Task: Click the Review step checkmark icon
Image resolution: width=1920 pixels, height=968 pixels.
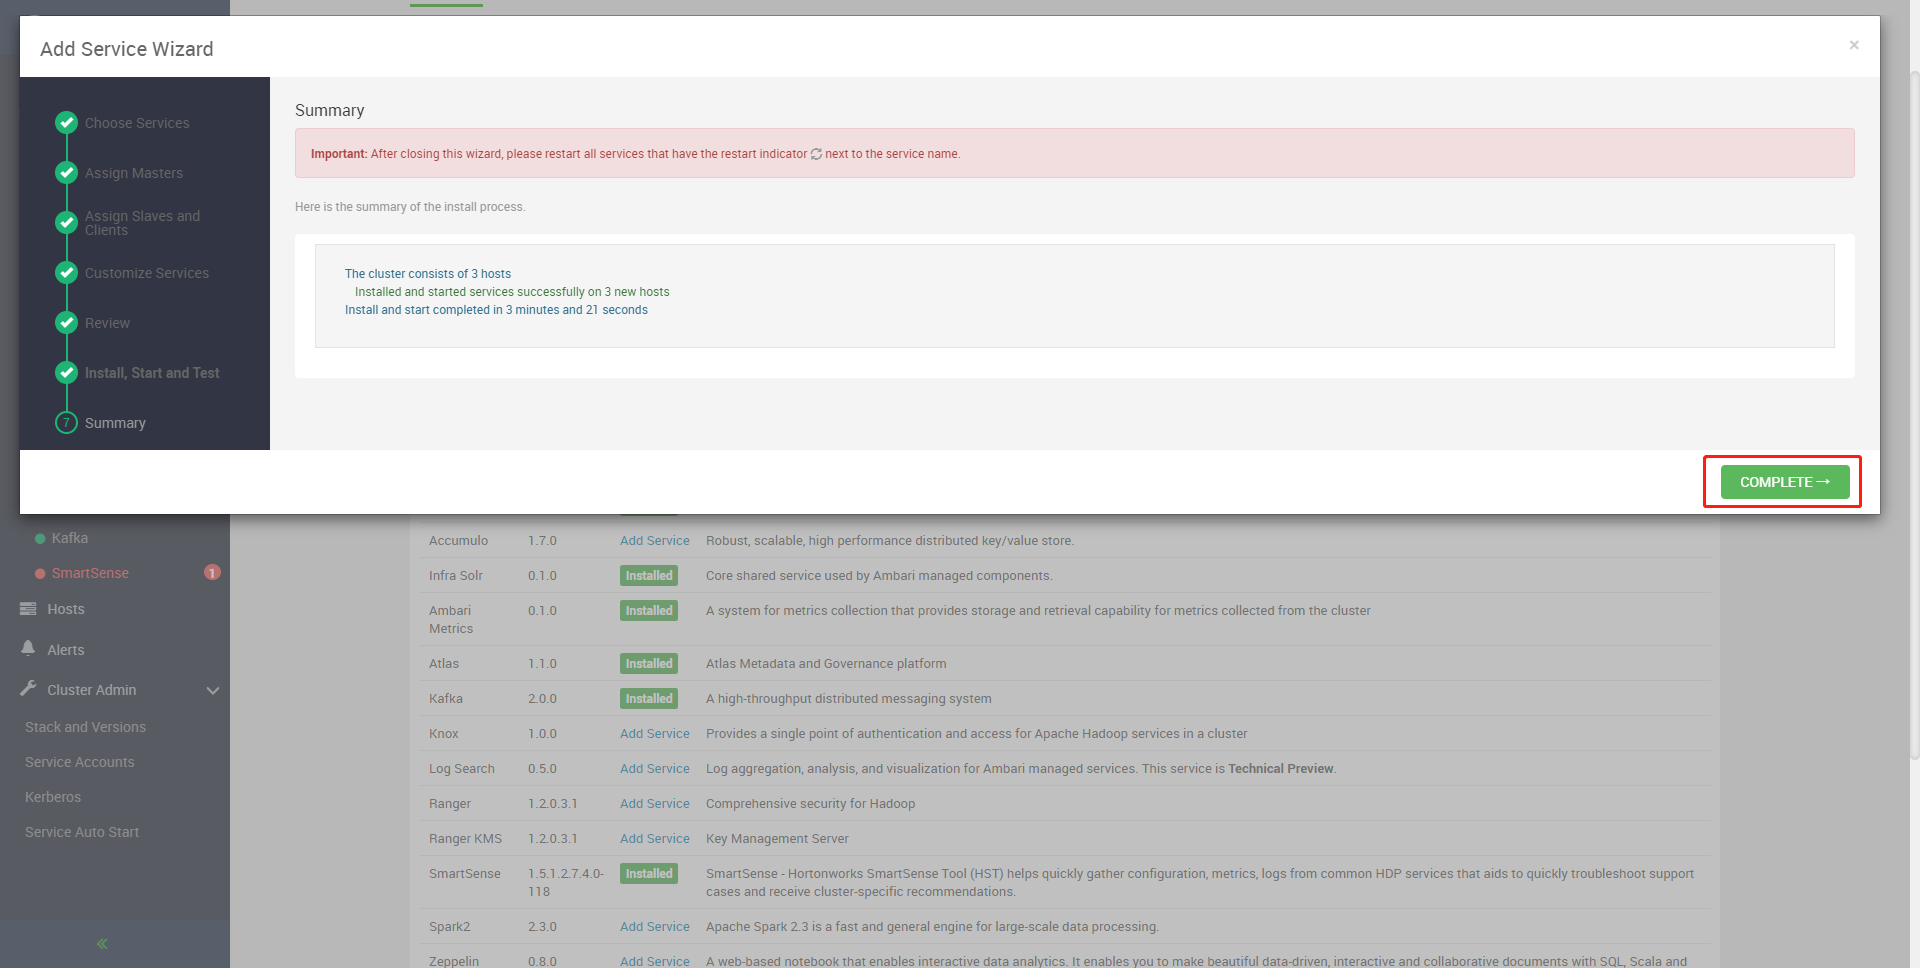Action: point(66,322)
